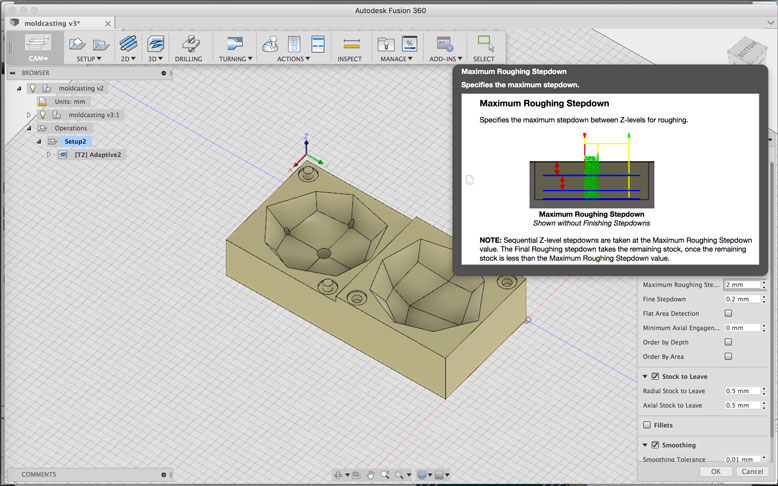Viewport: 778px width, 486px height.
Task: Activate the Select tool icon
Action: click(486, 43)
